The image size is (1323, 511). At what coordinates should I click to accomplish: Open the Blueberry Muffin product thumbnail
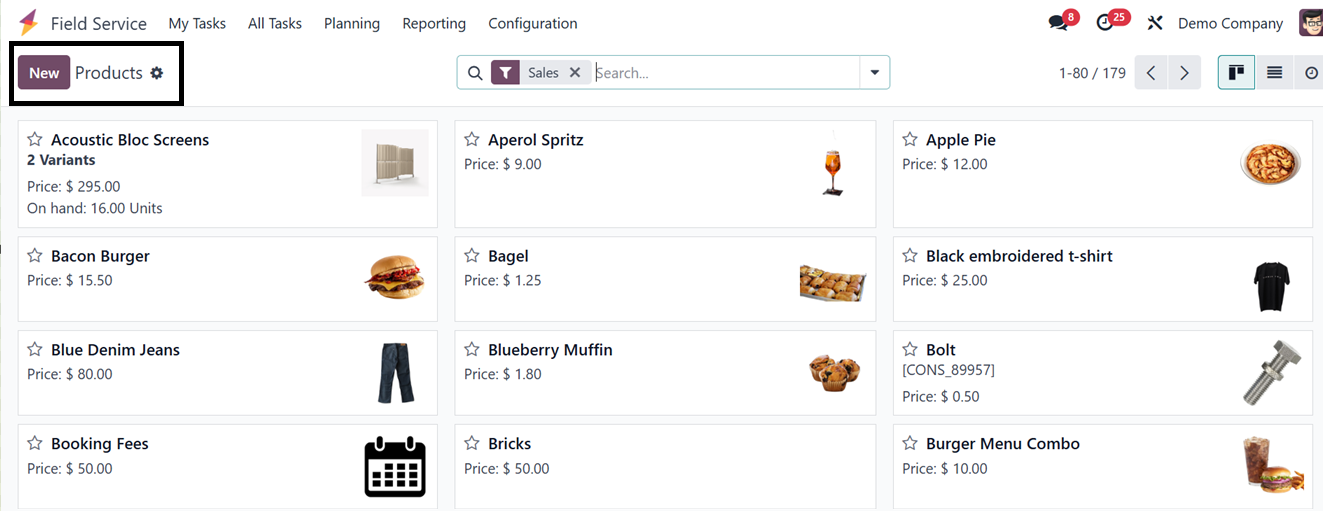[834, 372]
